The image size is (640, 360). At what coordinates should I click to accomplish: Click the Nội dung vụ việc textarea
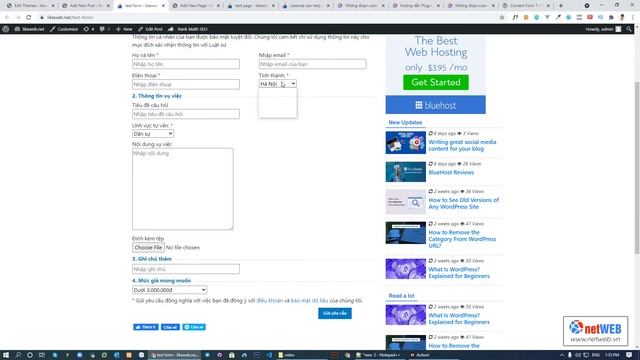coord(182,189)
